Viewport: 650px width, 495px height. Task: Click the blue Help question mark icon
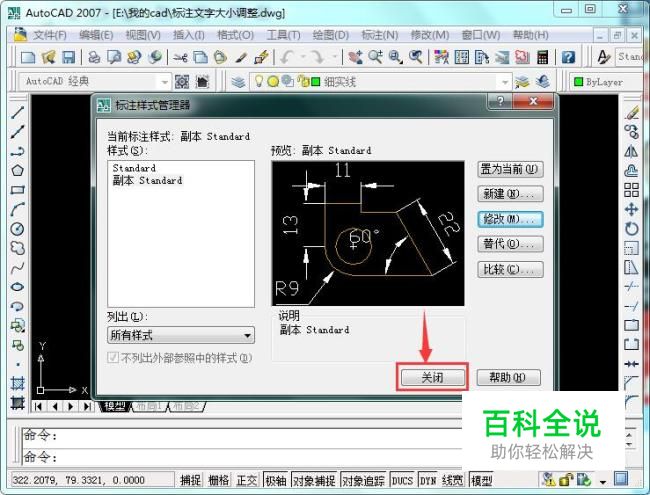coord(568,57)
